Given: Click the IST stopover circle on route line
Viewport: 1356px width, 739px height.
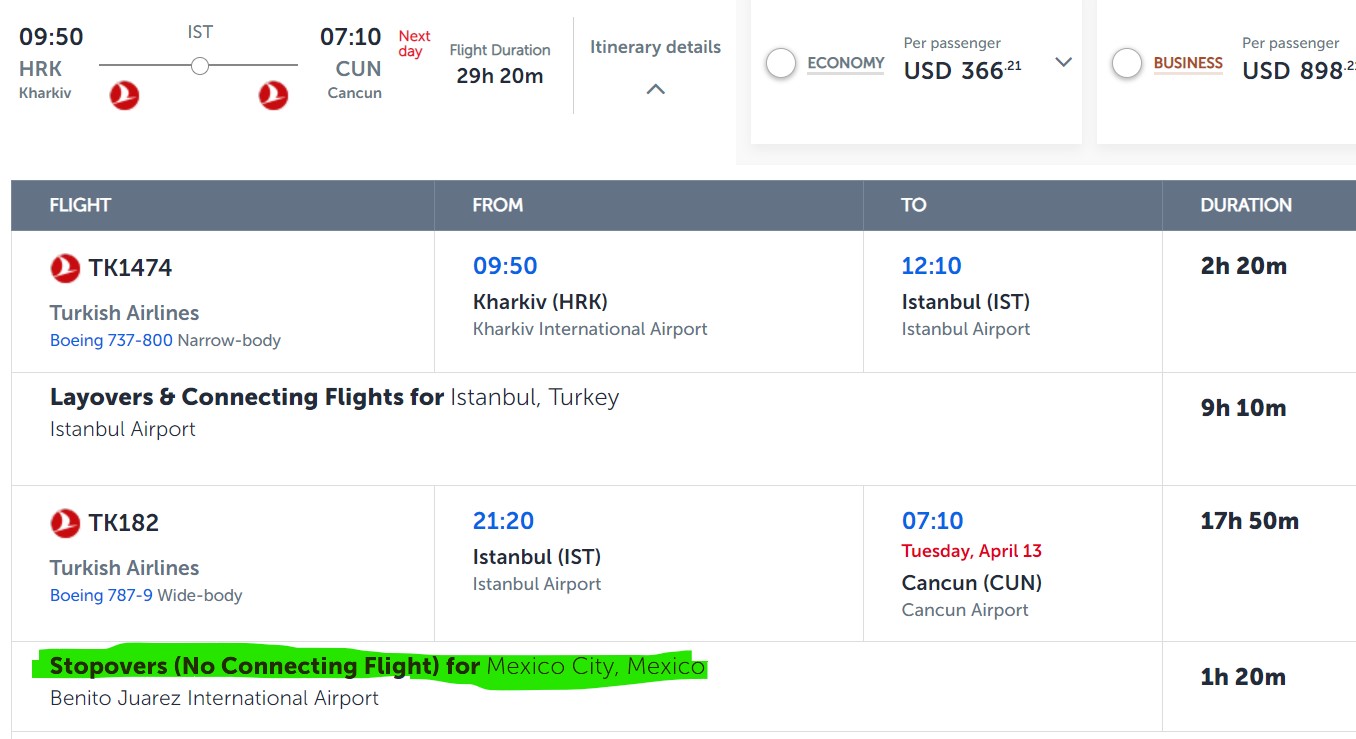Looking at the screenshot, I should (x=200, y=66).
